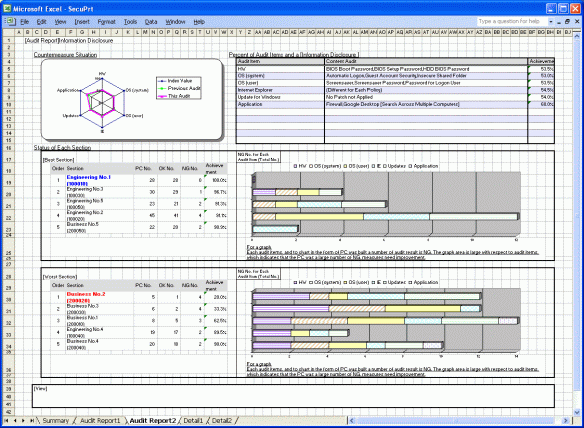Click the workbook icon beside File menu

pos(9,22)
